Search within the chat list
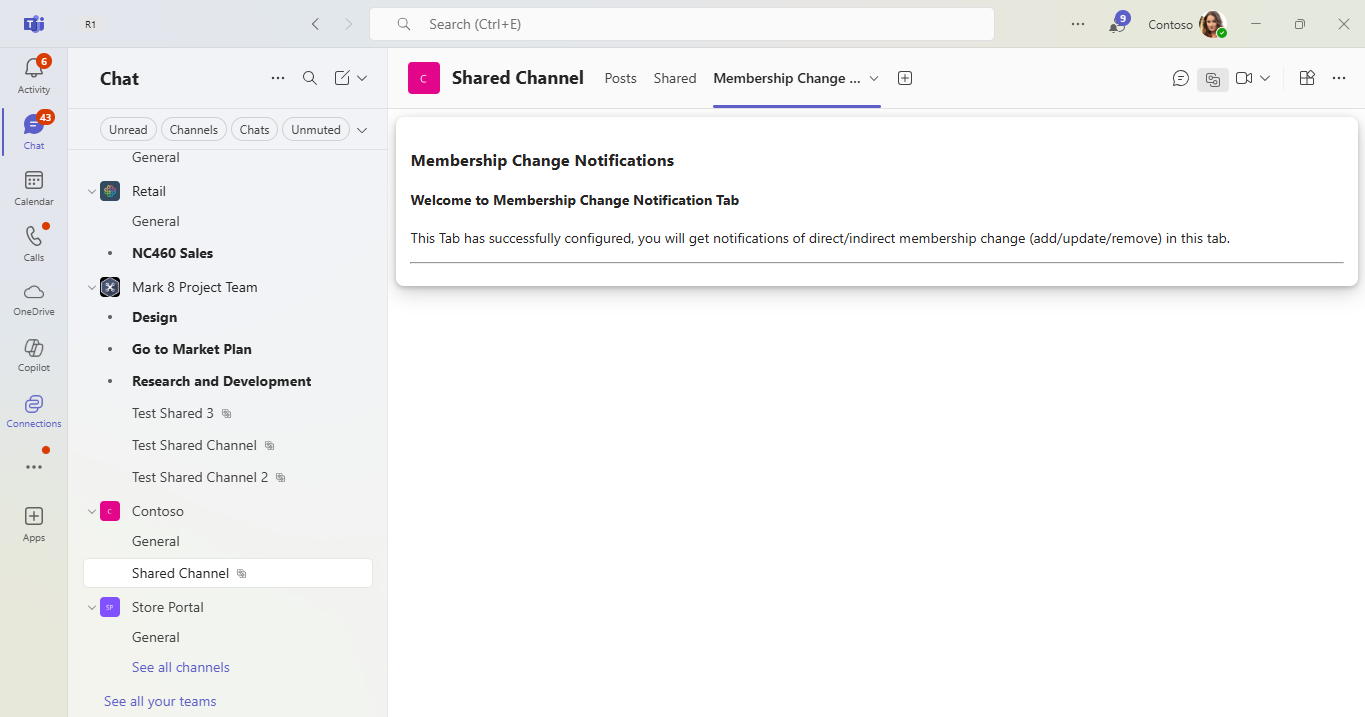The image size is (1365, 717). [310, 78]
